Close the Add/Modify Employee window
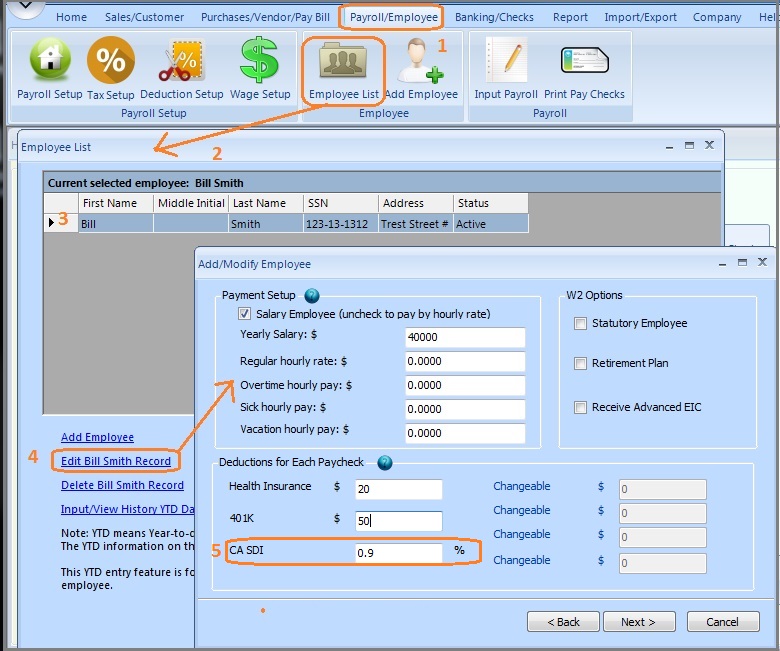 (762, 262)
